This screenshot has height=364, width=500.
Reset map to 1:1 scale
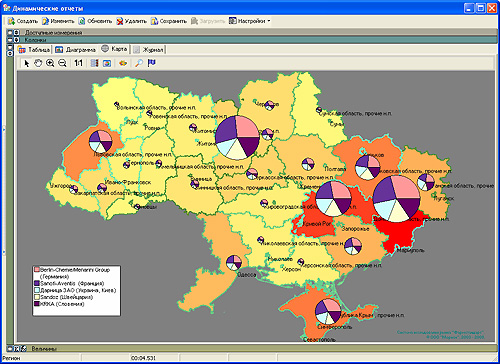[78, 63]
